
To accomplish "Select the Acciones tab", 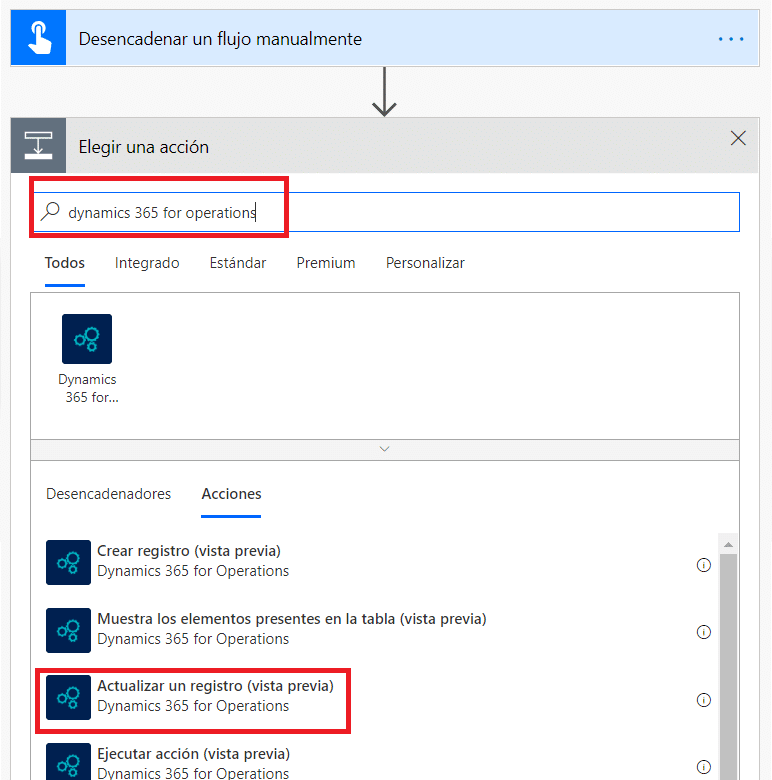I will [x=231, y=493].
